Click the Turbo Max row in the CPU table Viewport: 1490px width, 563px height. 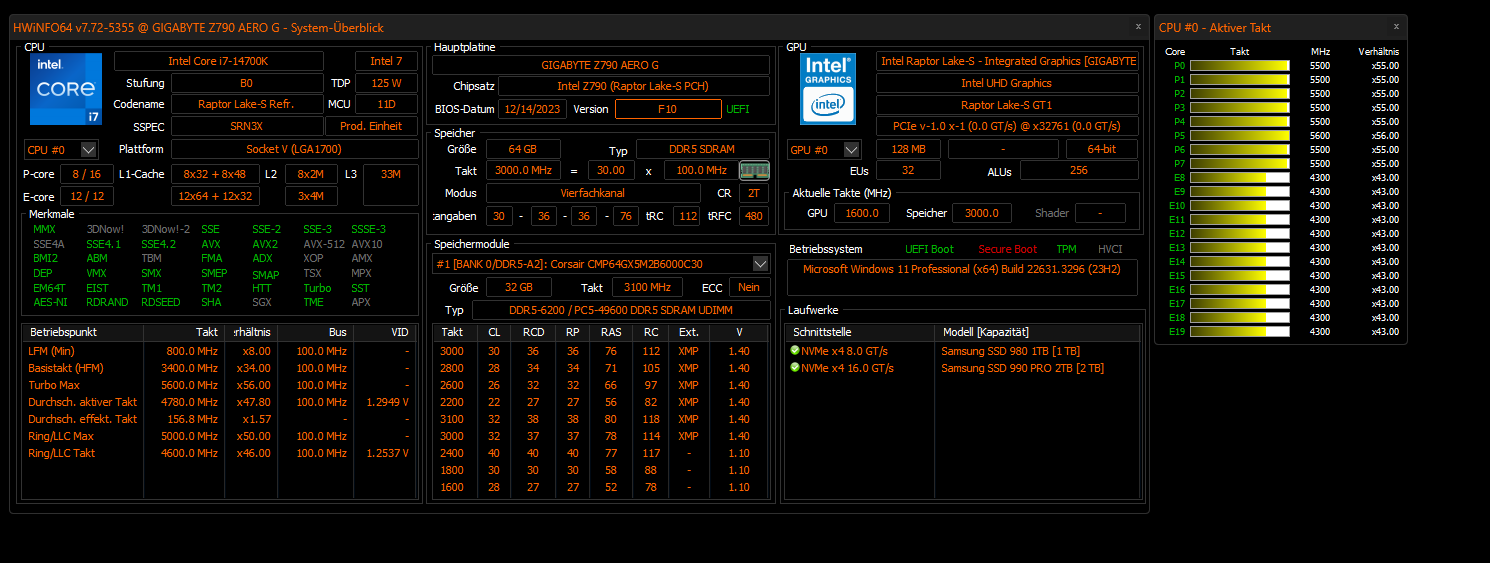(219, 385)
